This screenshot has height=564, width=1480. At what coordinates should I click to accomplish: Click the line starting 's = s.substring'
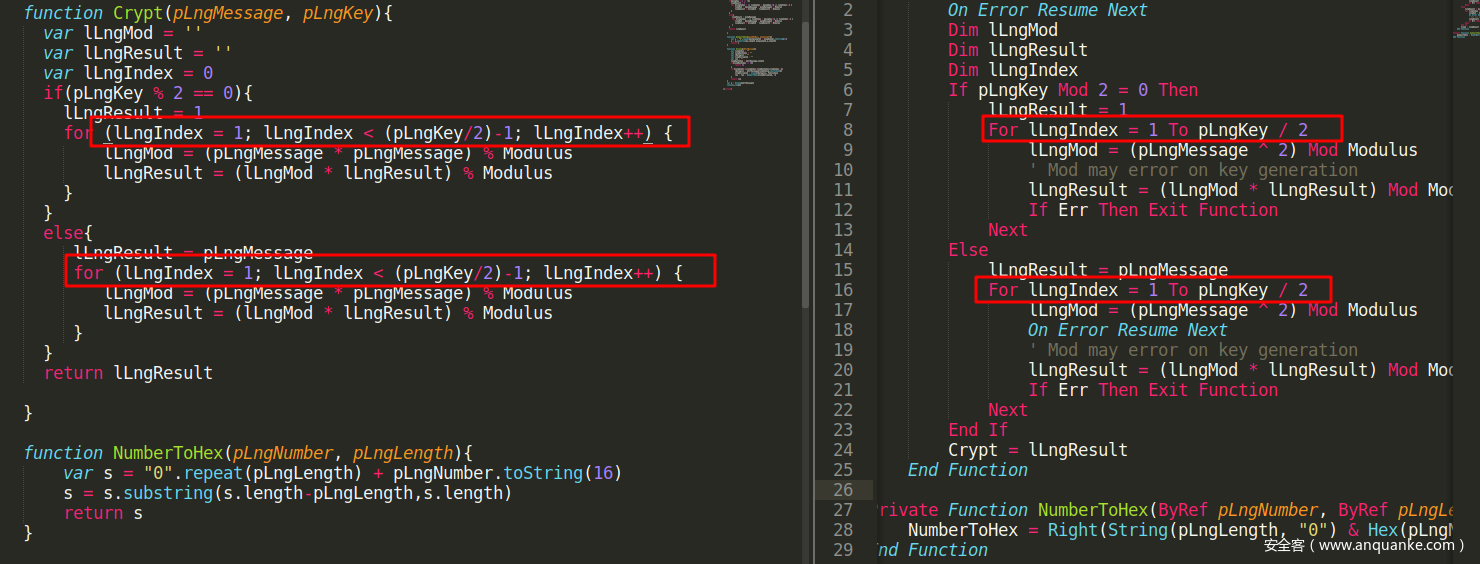(x=288, y=493)
